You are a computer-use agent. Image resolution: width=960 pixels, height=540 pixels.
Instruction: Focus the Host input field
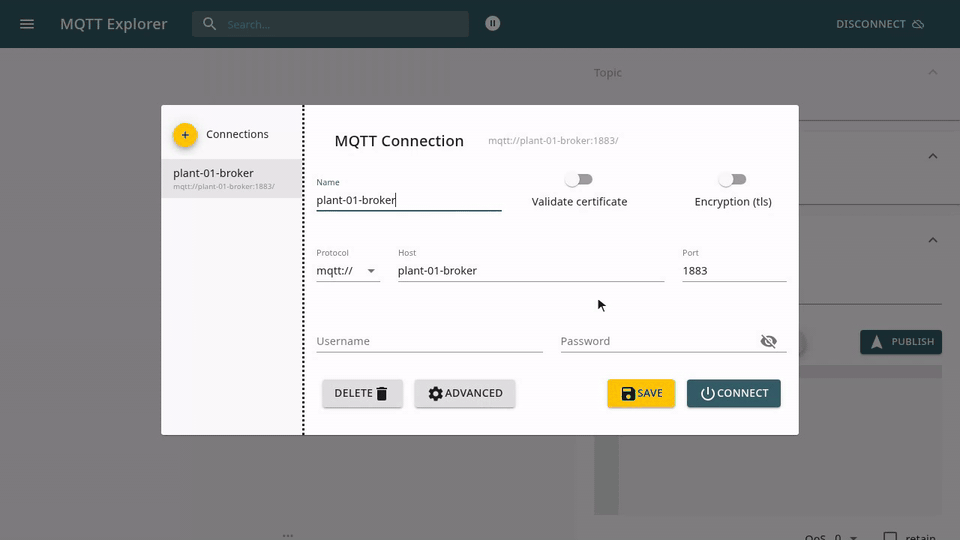[531, 271]
